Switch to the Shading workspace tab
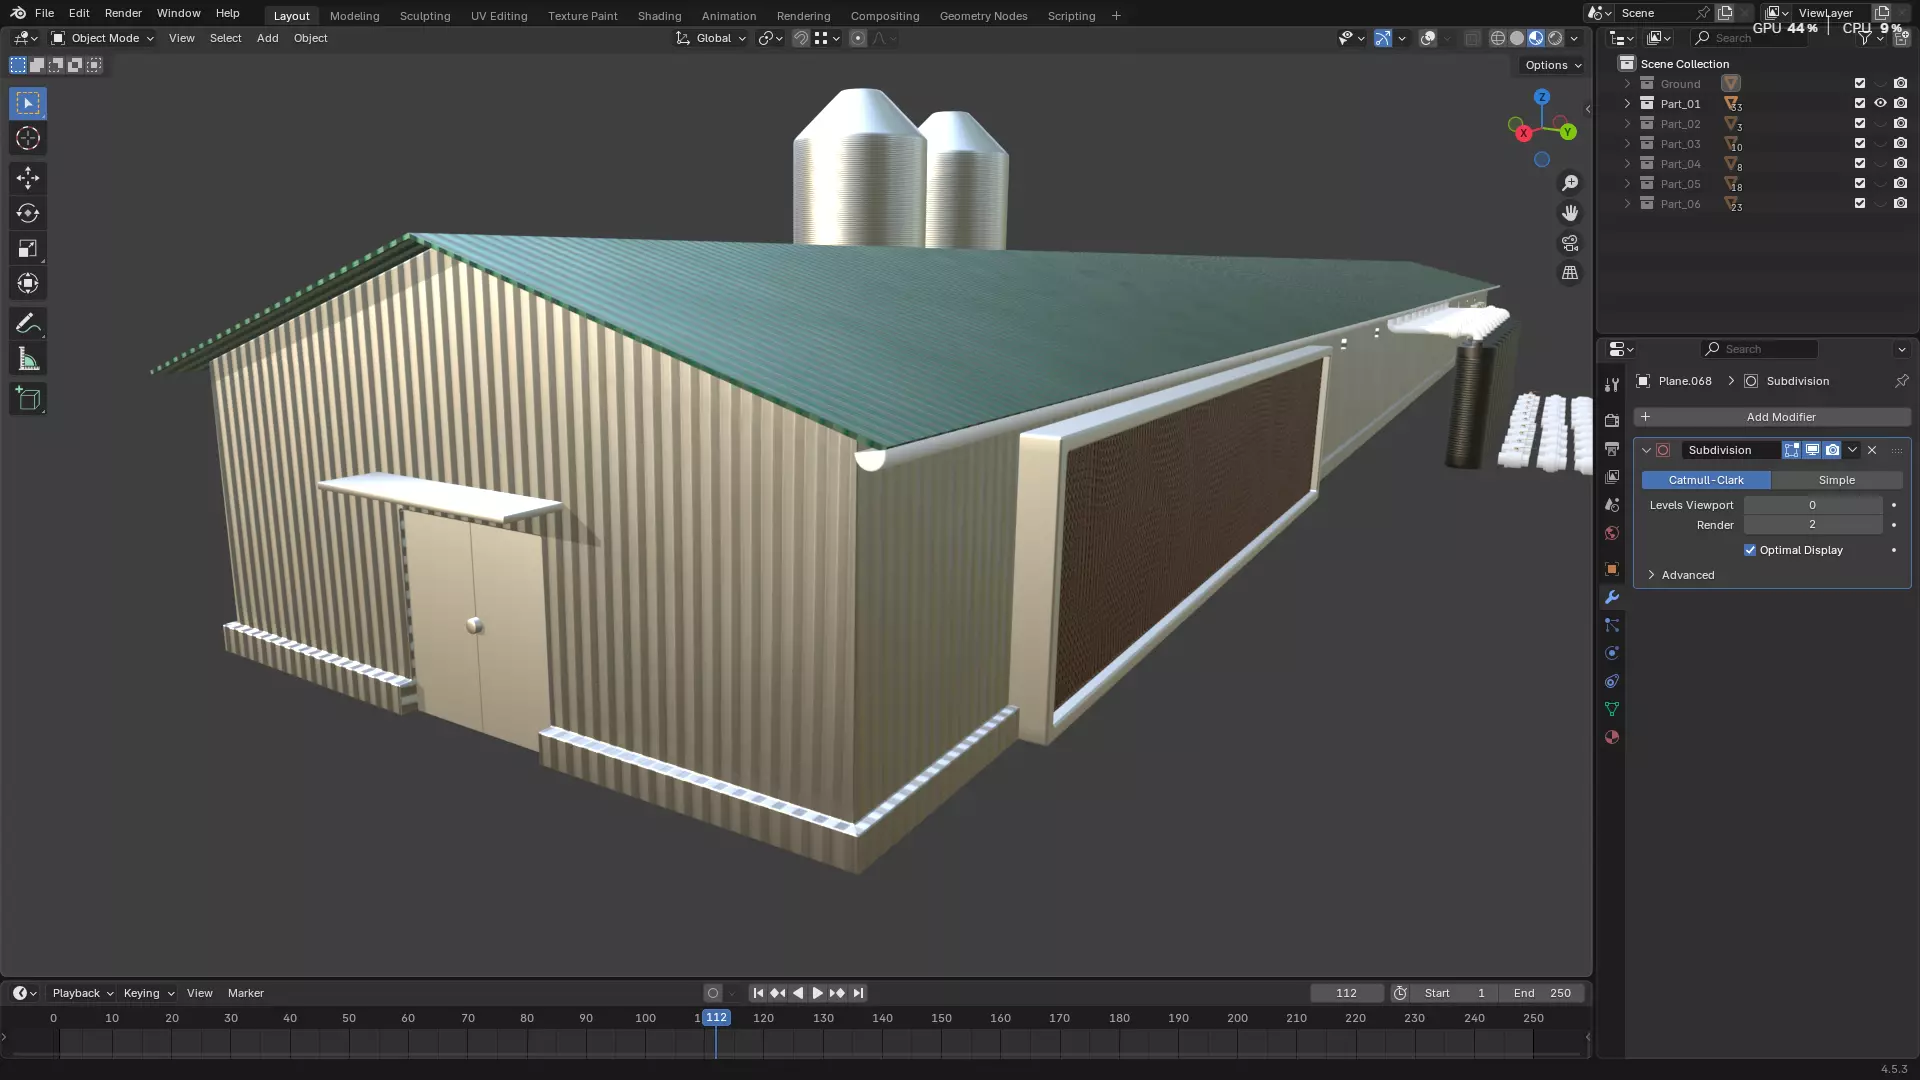This screenshot has width=1920, height=1080. coord(659,16)
